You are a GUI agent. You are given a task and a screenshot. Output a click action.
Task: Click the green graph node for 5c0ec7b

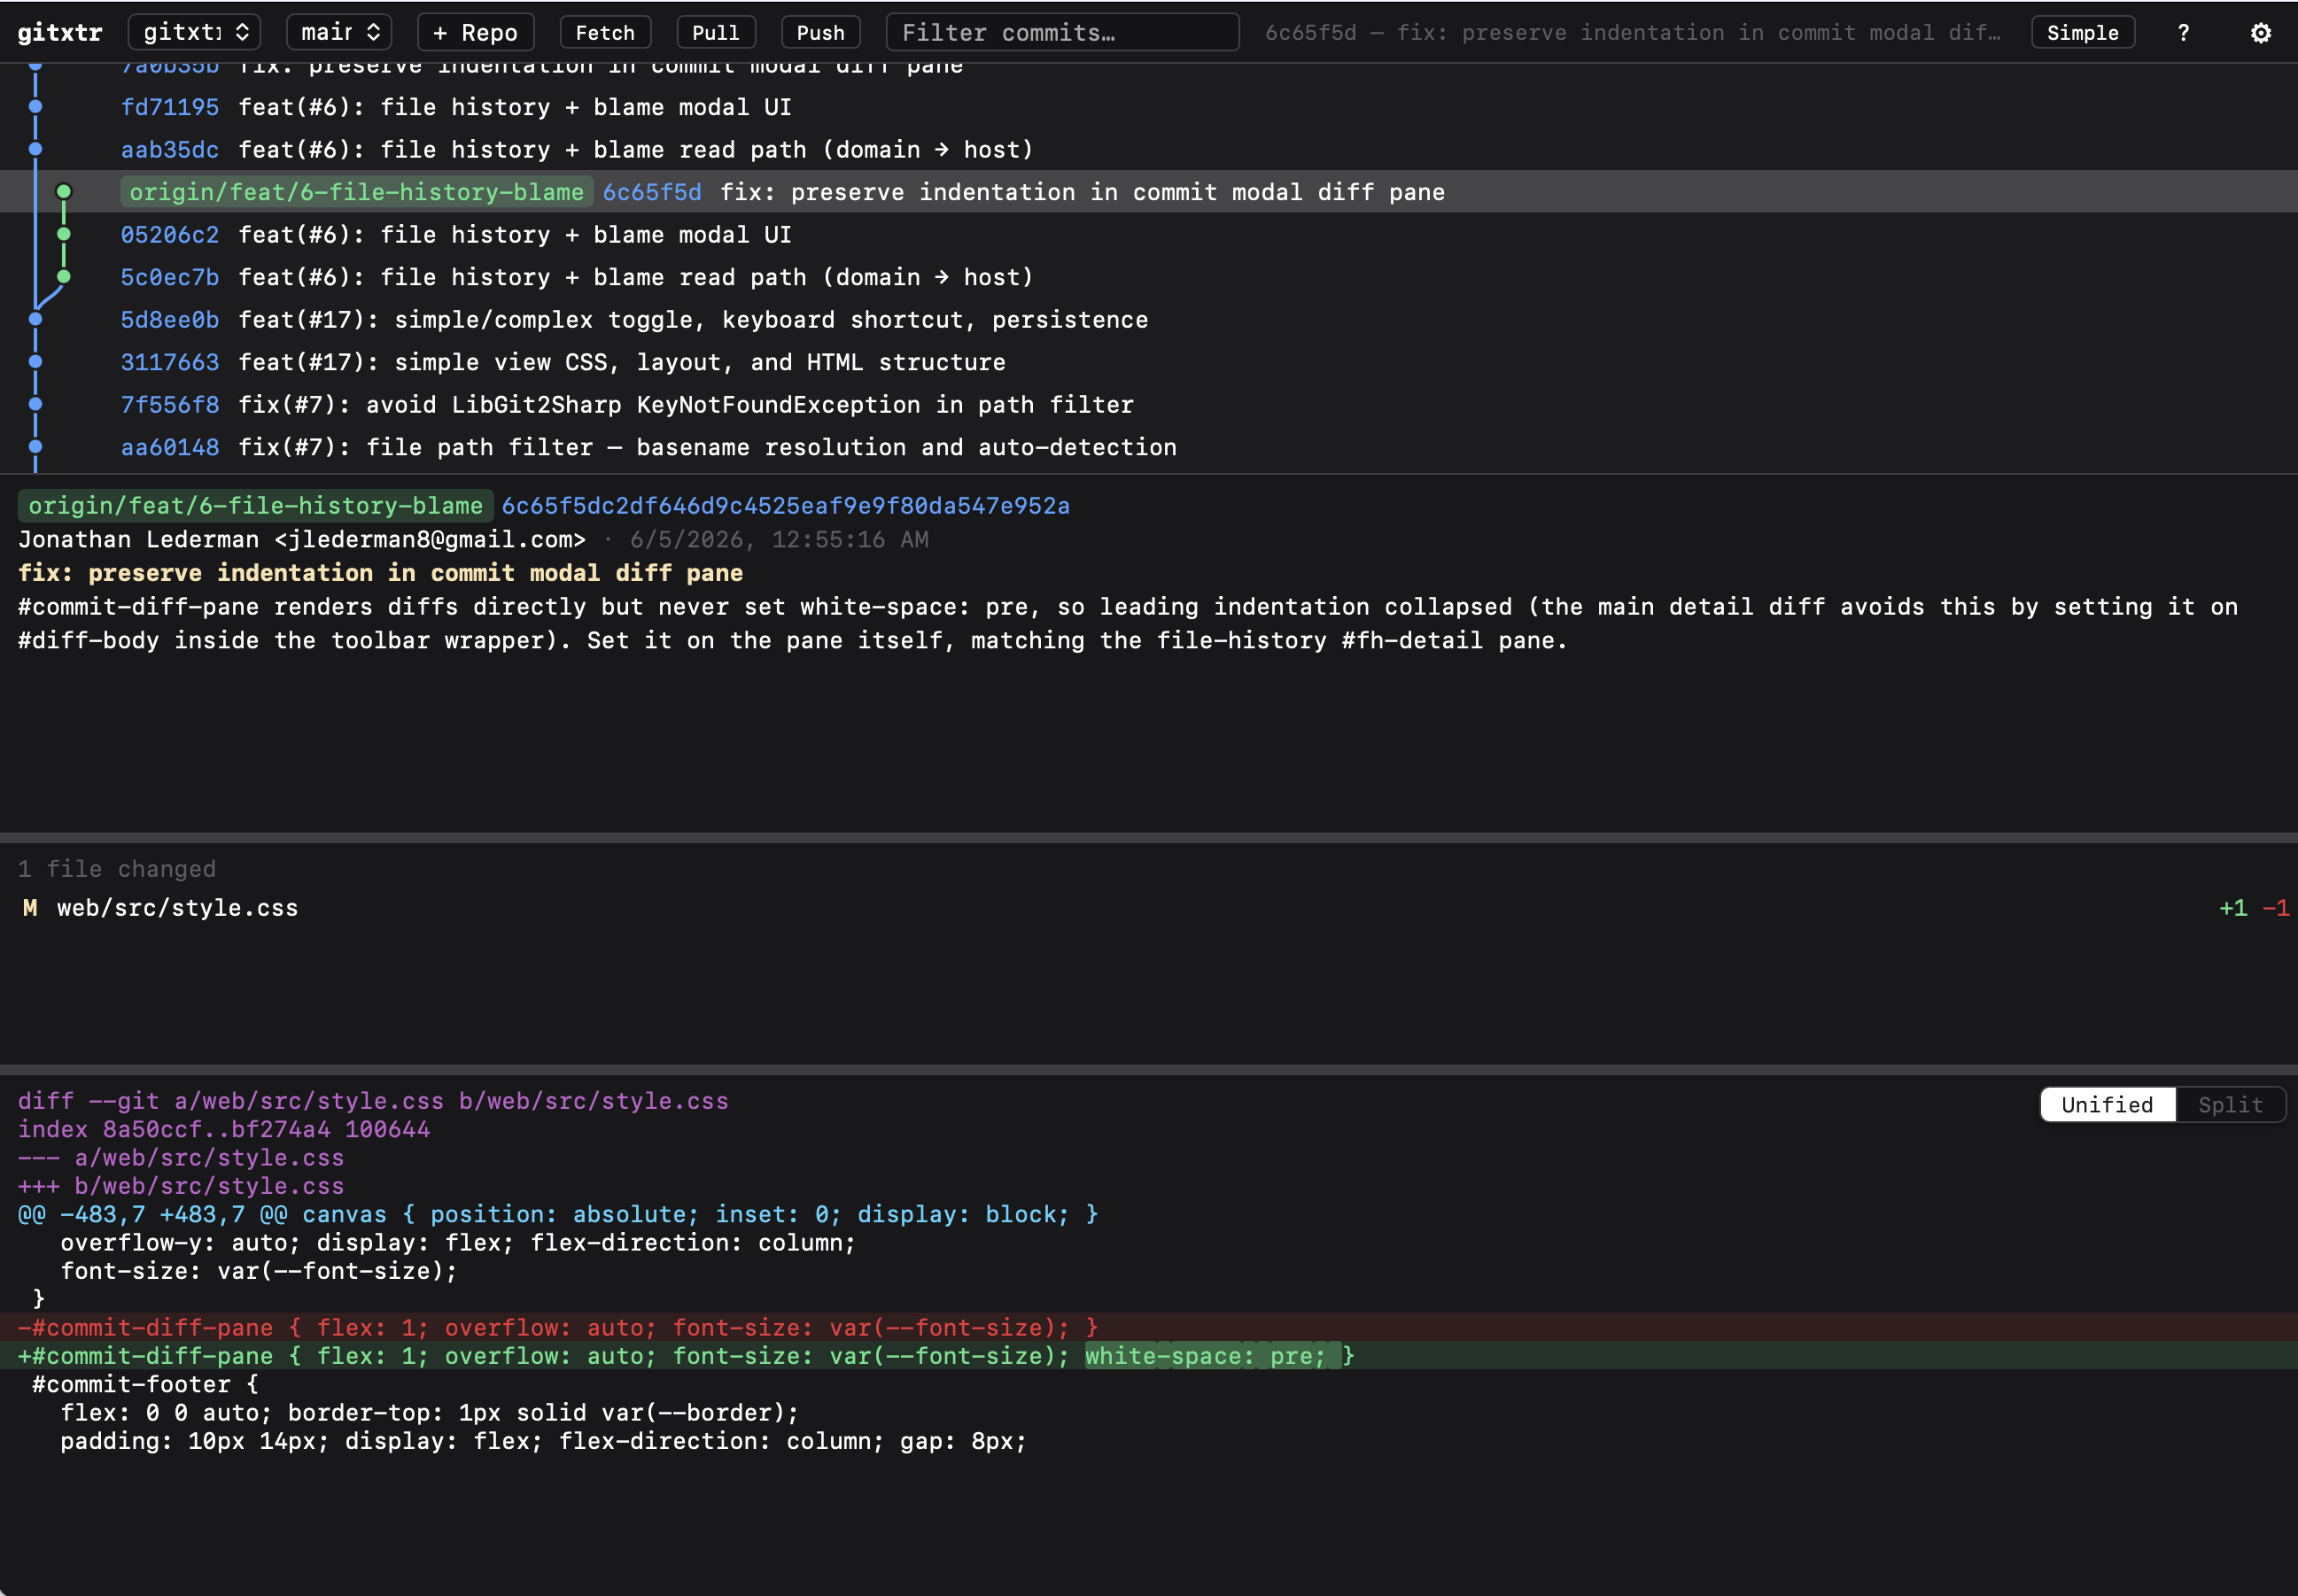(63, 276)
